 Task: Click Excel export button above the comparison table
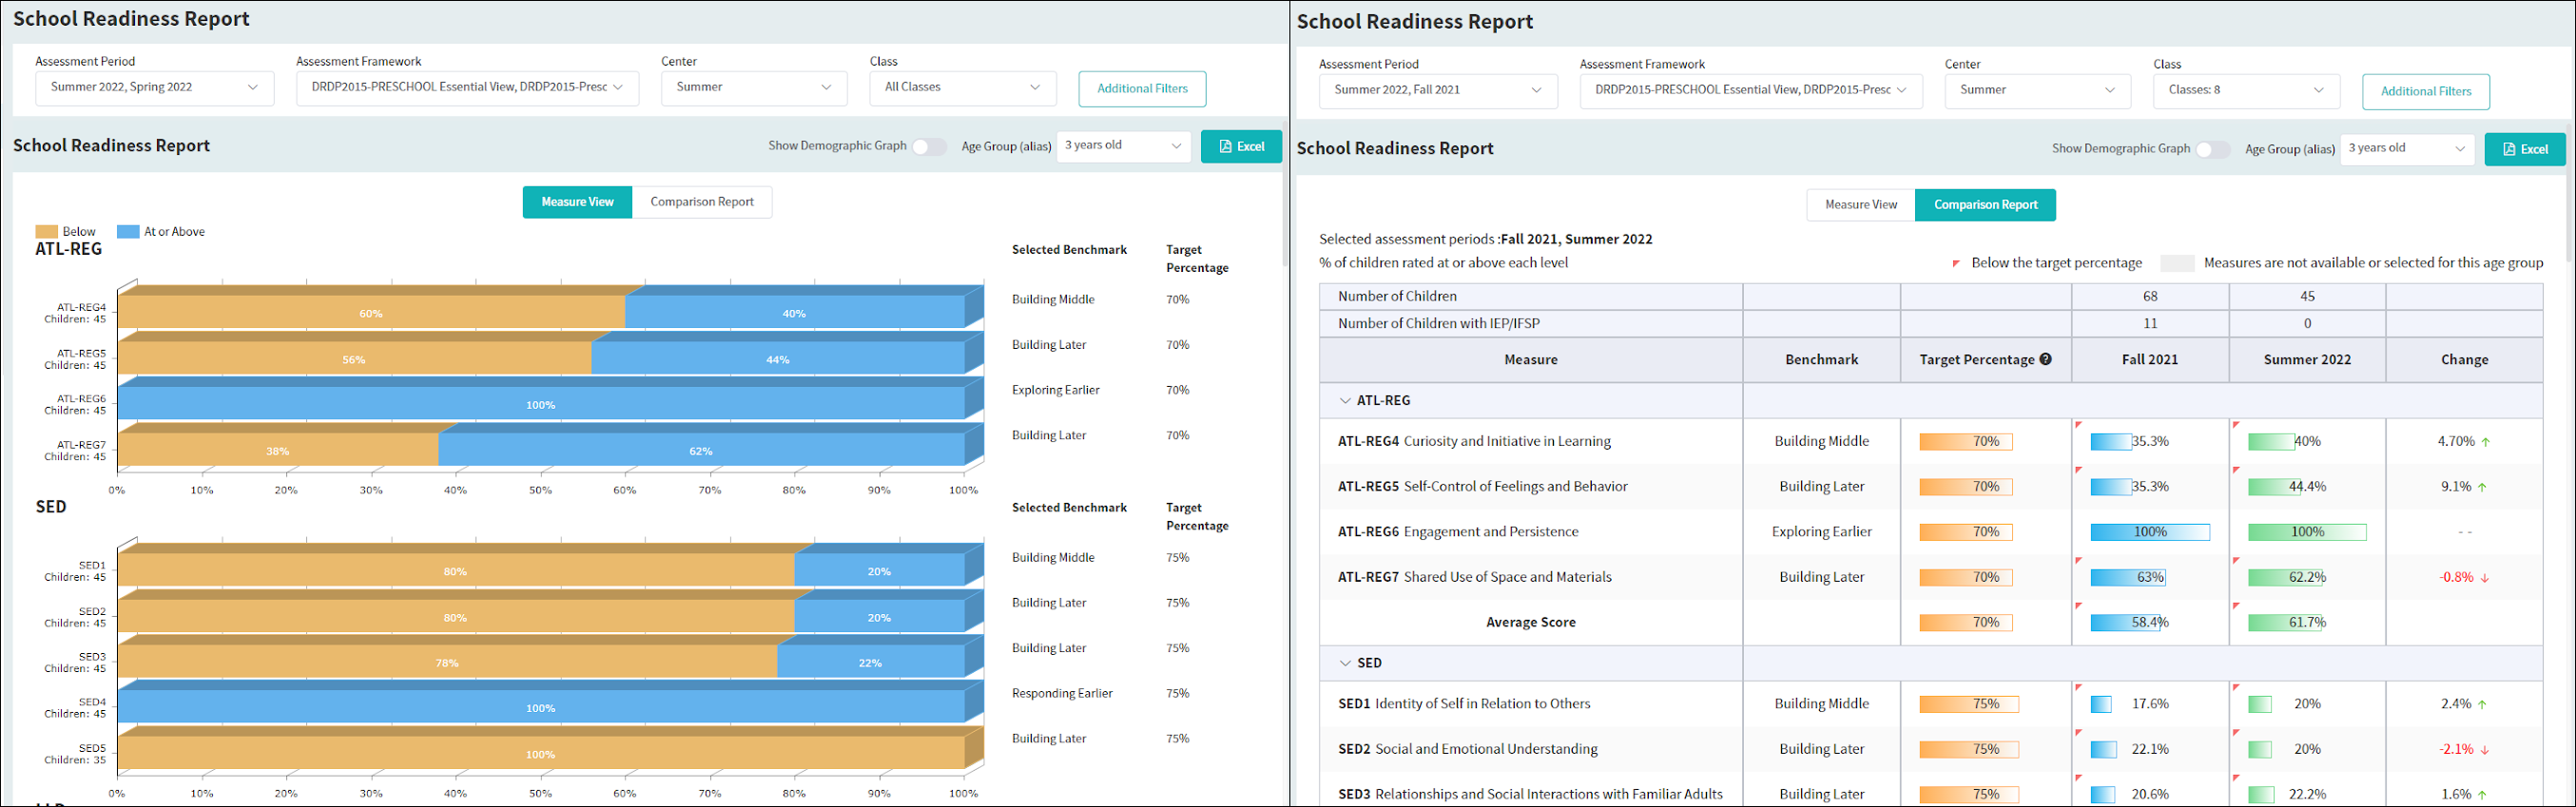2524,150
